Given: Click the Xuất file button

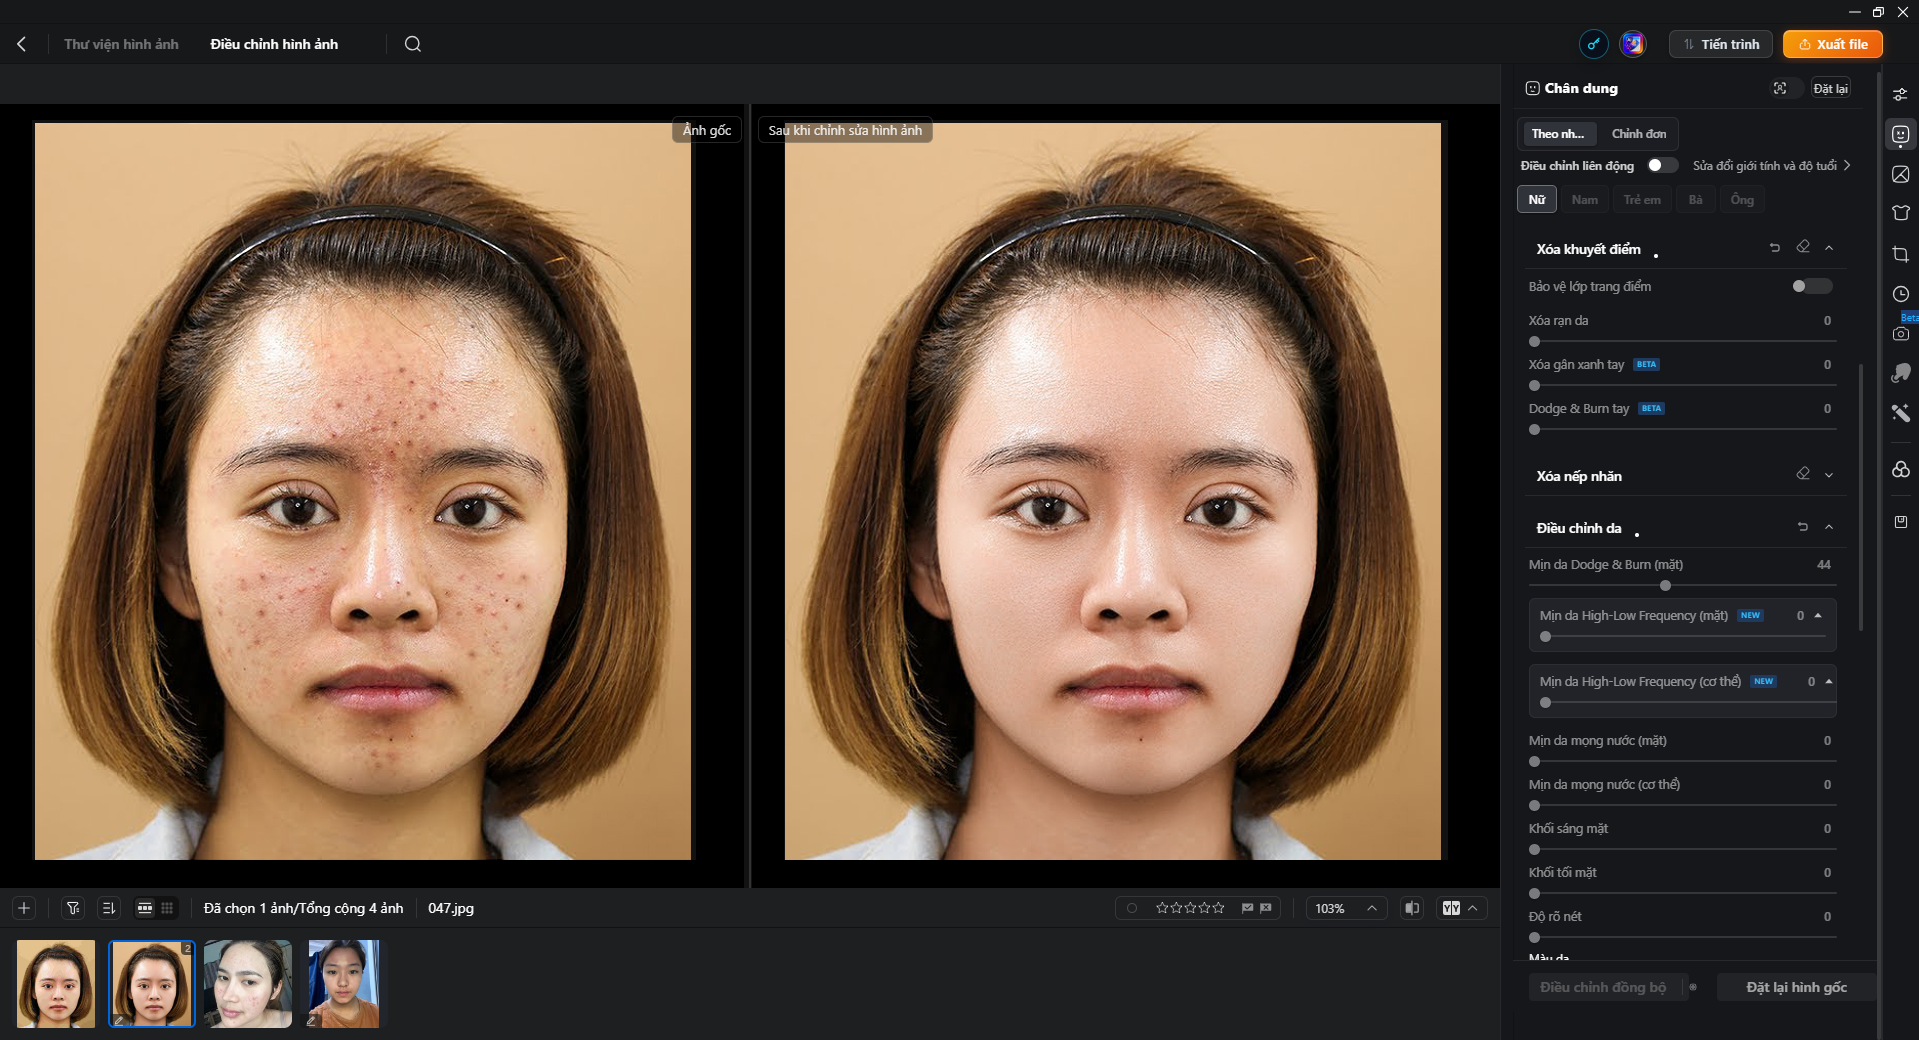Looking at the screenshot, I should [1832, 44].
